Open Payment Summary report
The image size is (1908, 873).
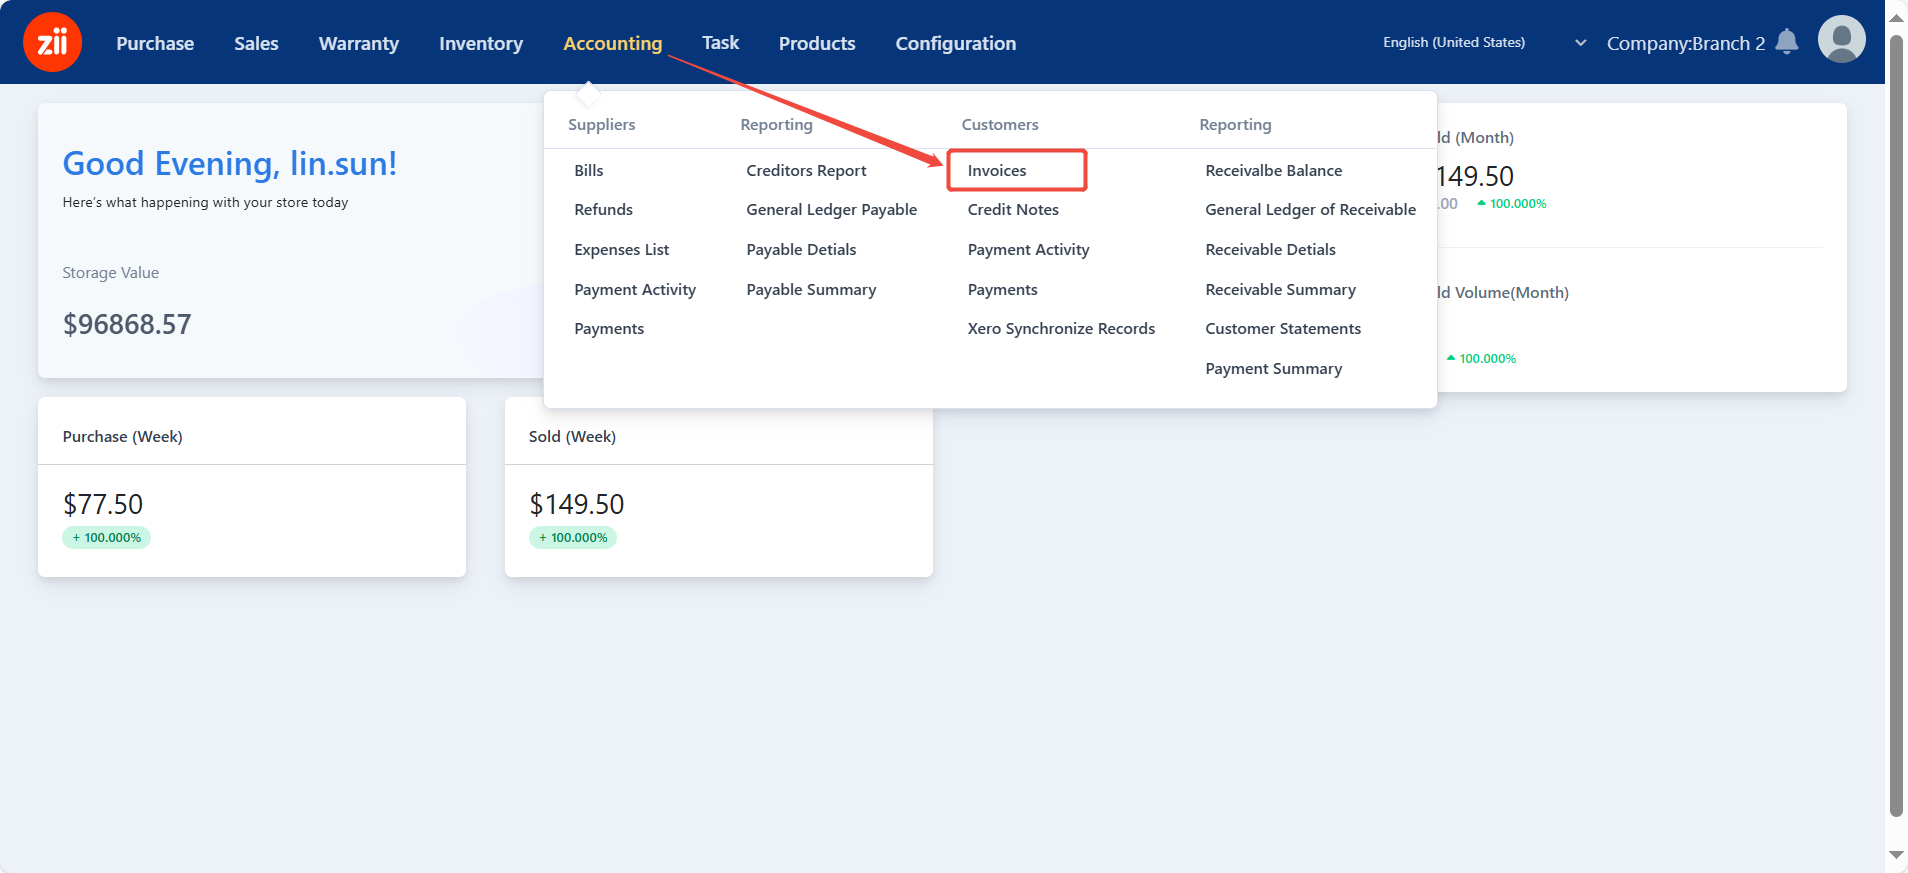point(1273,368)
